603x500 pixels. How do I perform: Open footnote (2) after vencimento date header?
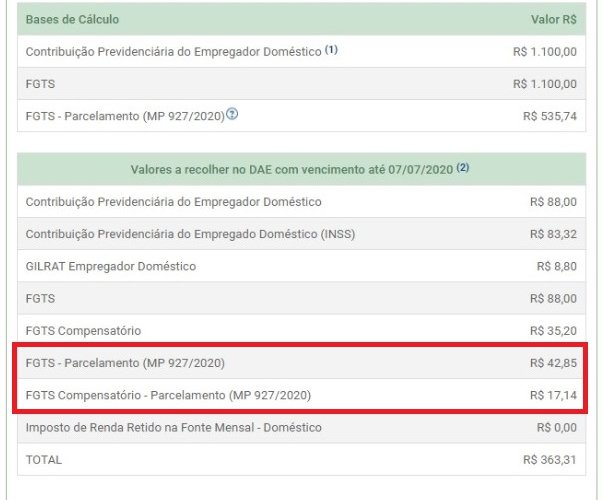(x=463, y=169)
